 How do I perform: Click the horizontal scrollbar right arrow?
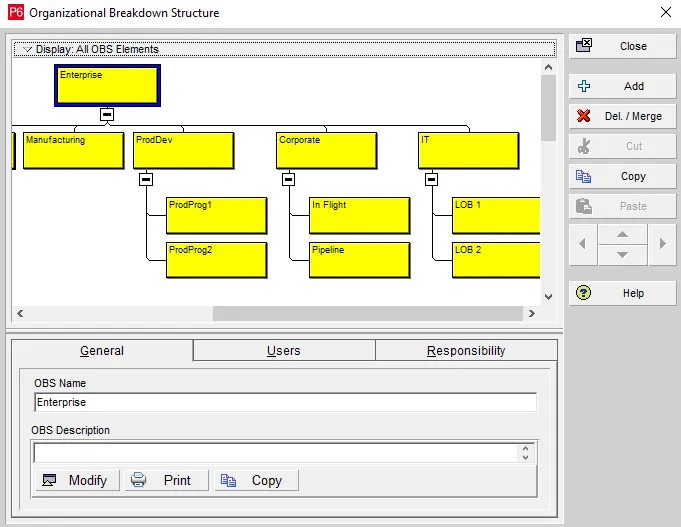(532, 313)
